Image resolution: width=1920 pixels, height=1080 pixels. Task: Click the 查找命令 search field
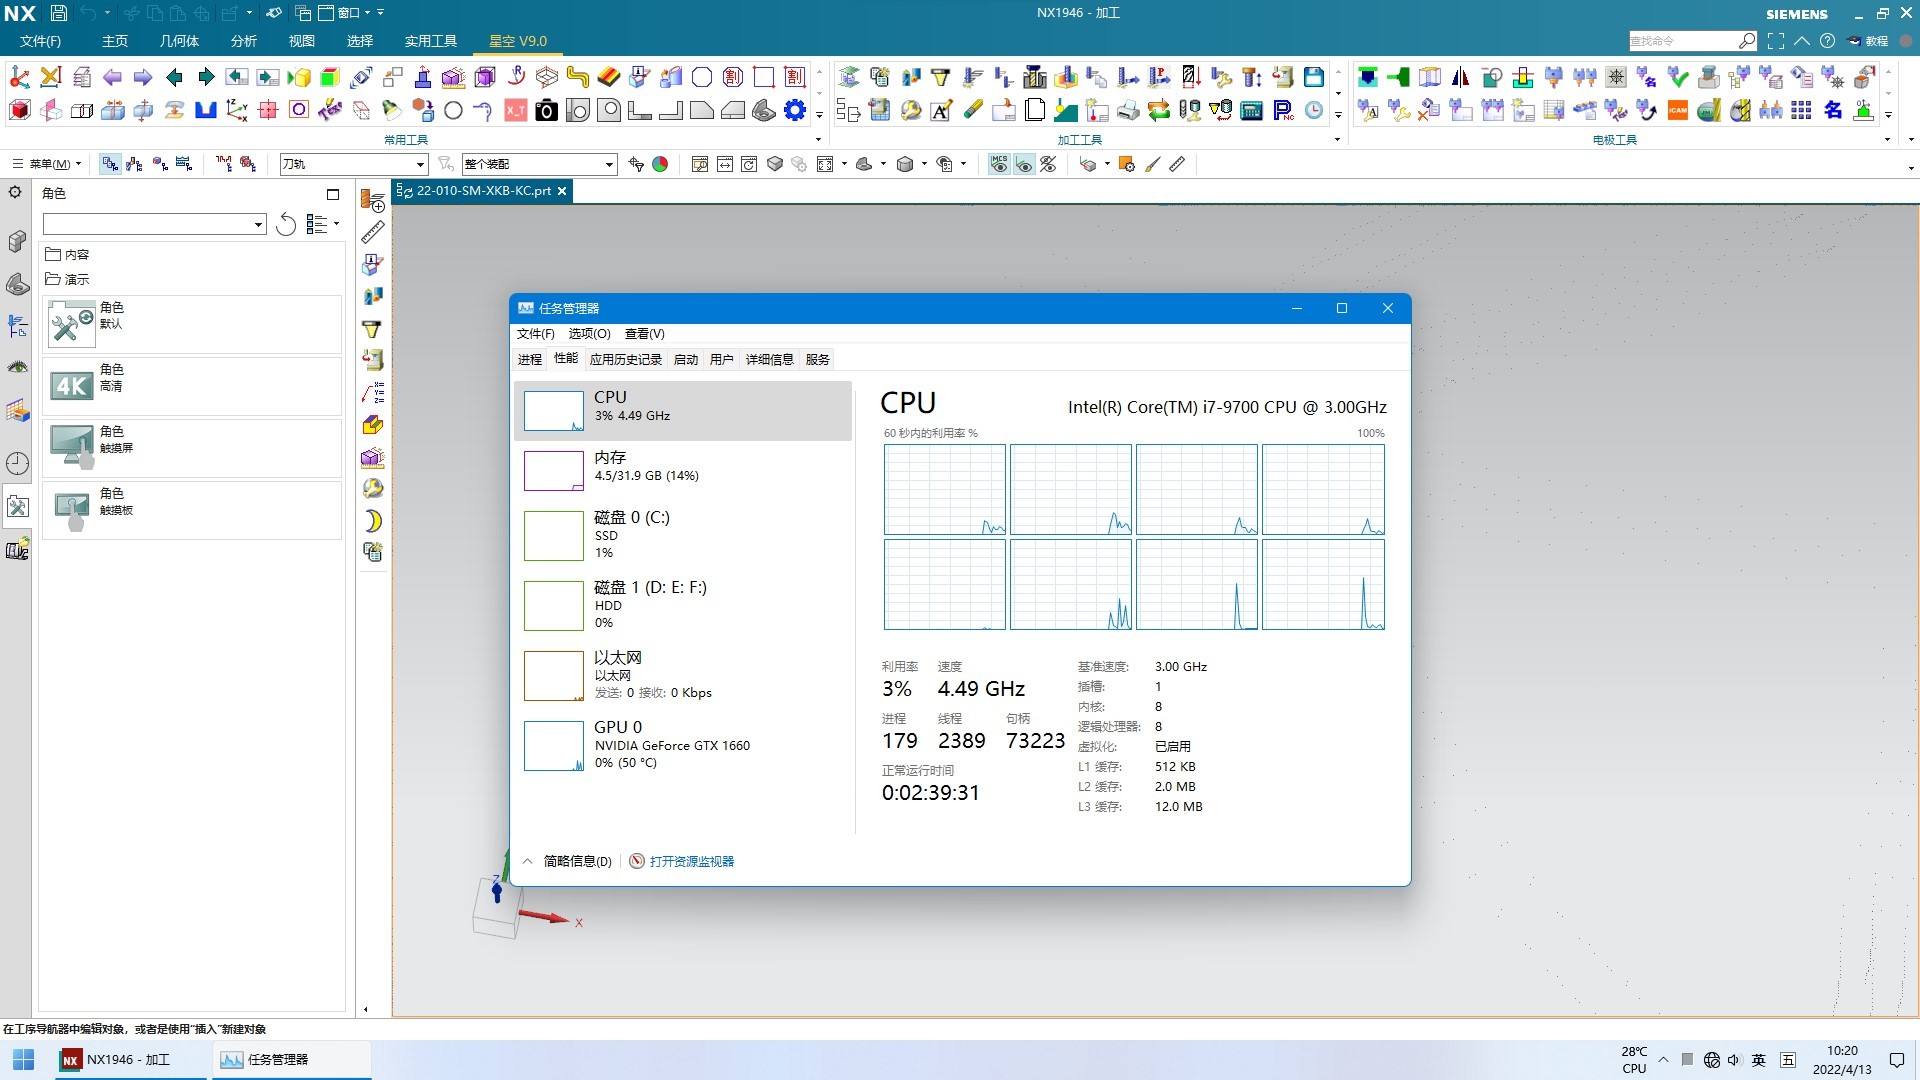pos(1693,41)
